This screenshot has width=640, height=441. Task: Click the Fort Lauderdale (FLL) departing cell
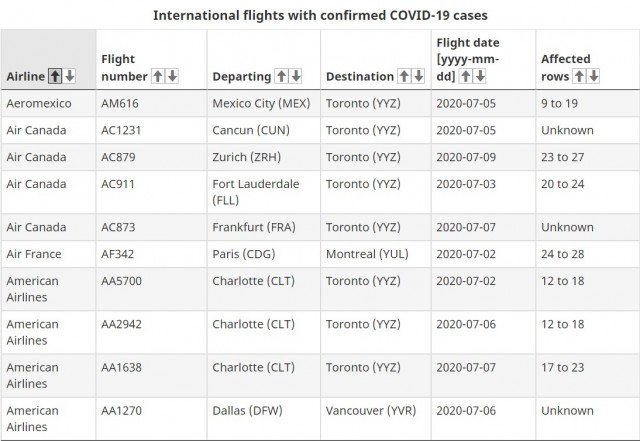point(264,192)
